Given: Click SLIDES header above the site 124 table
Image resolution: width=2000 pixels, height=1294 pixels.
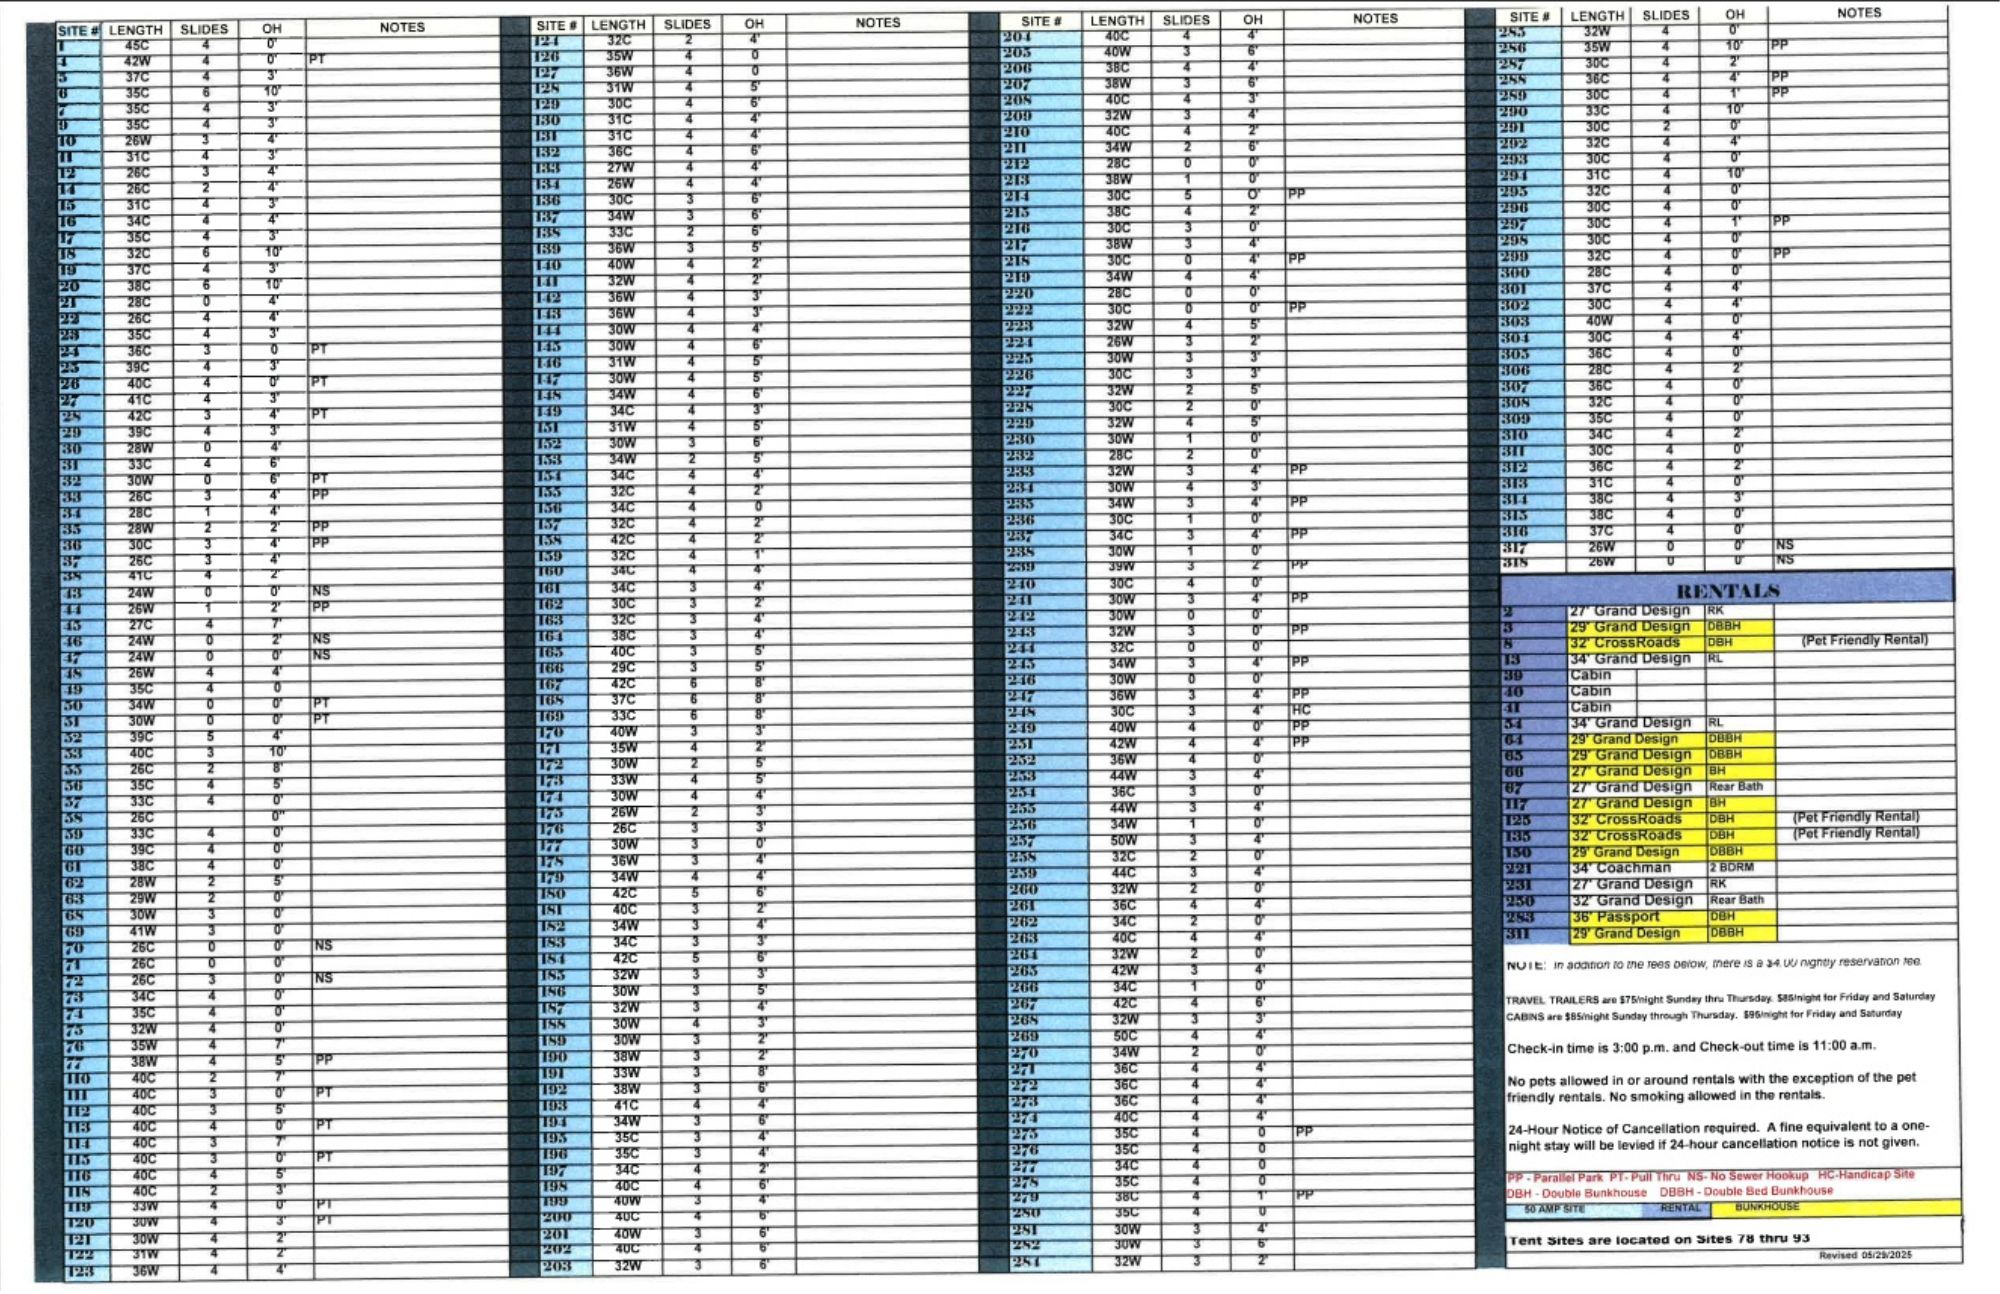Looking at the screenshot, I should coord(687,24).
